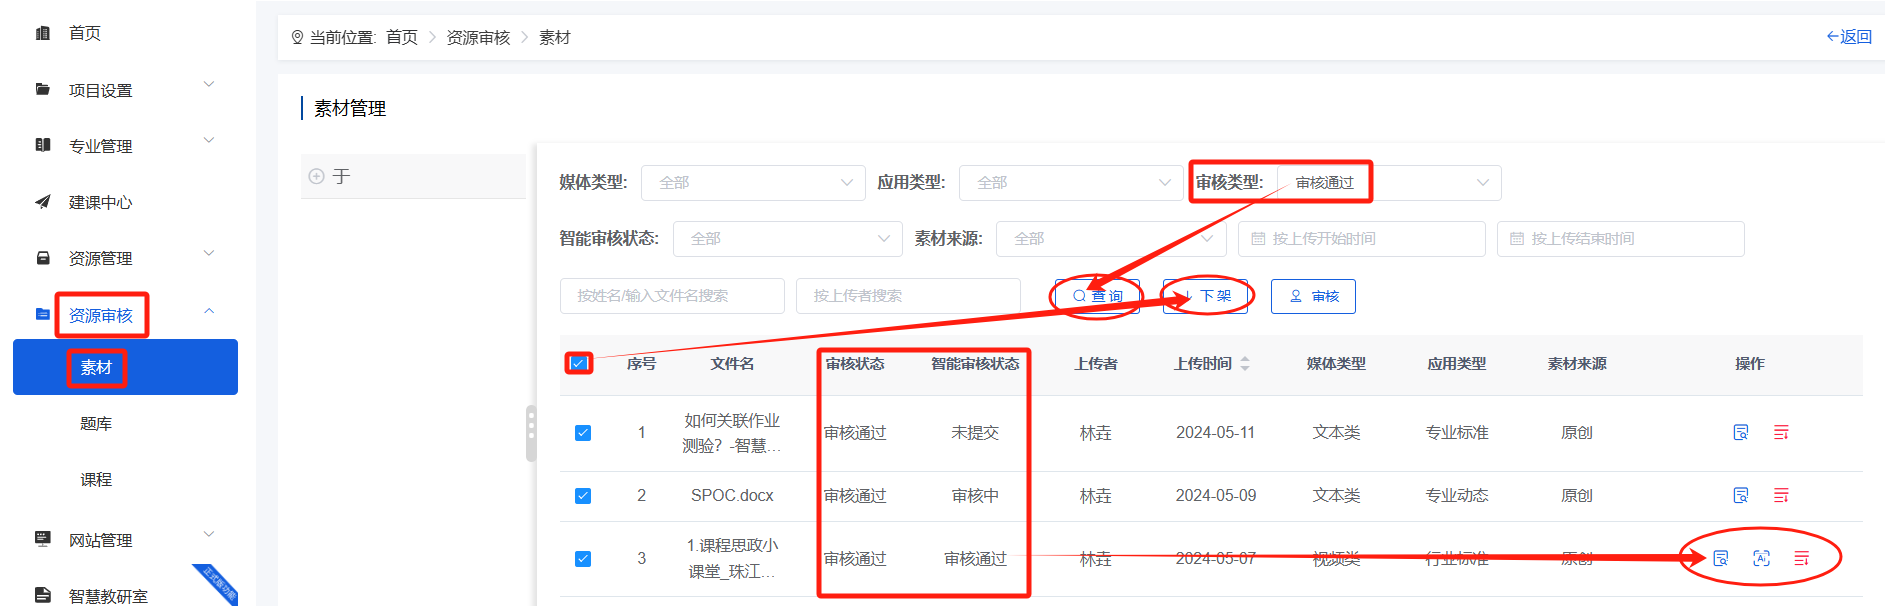Click the 查询 search button
1885x606 pixels.
[x=1097, y=297]
